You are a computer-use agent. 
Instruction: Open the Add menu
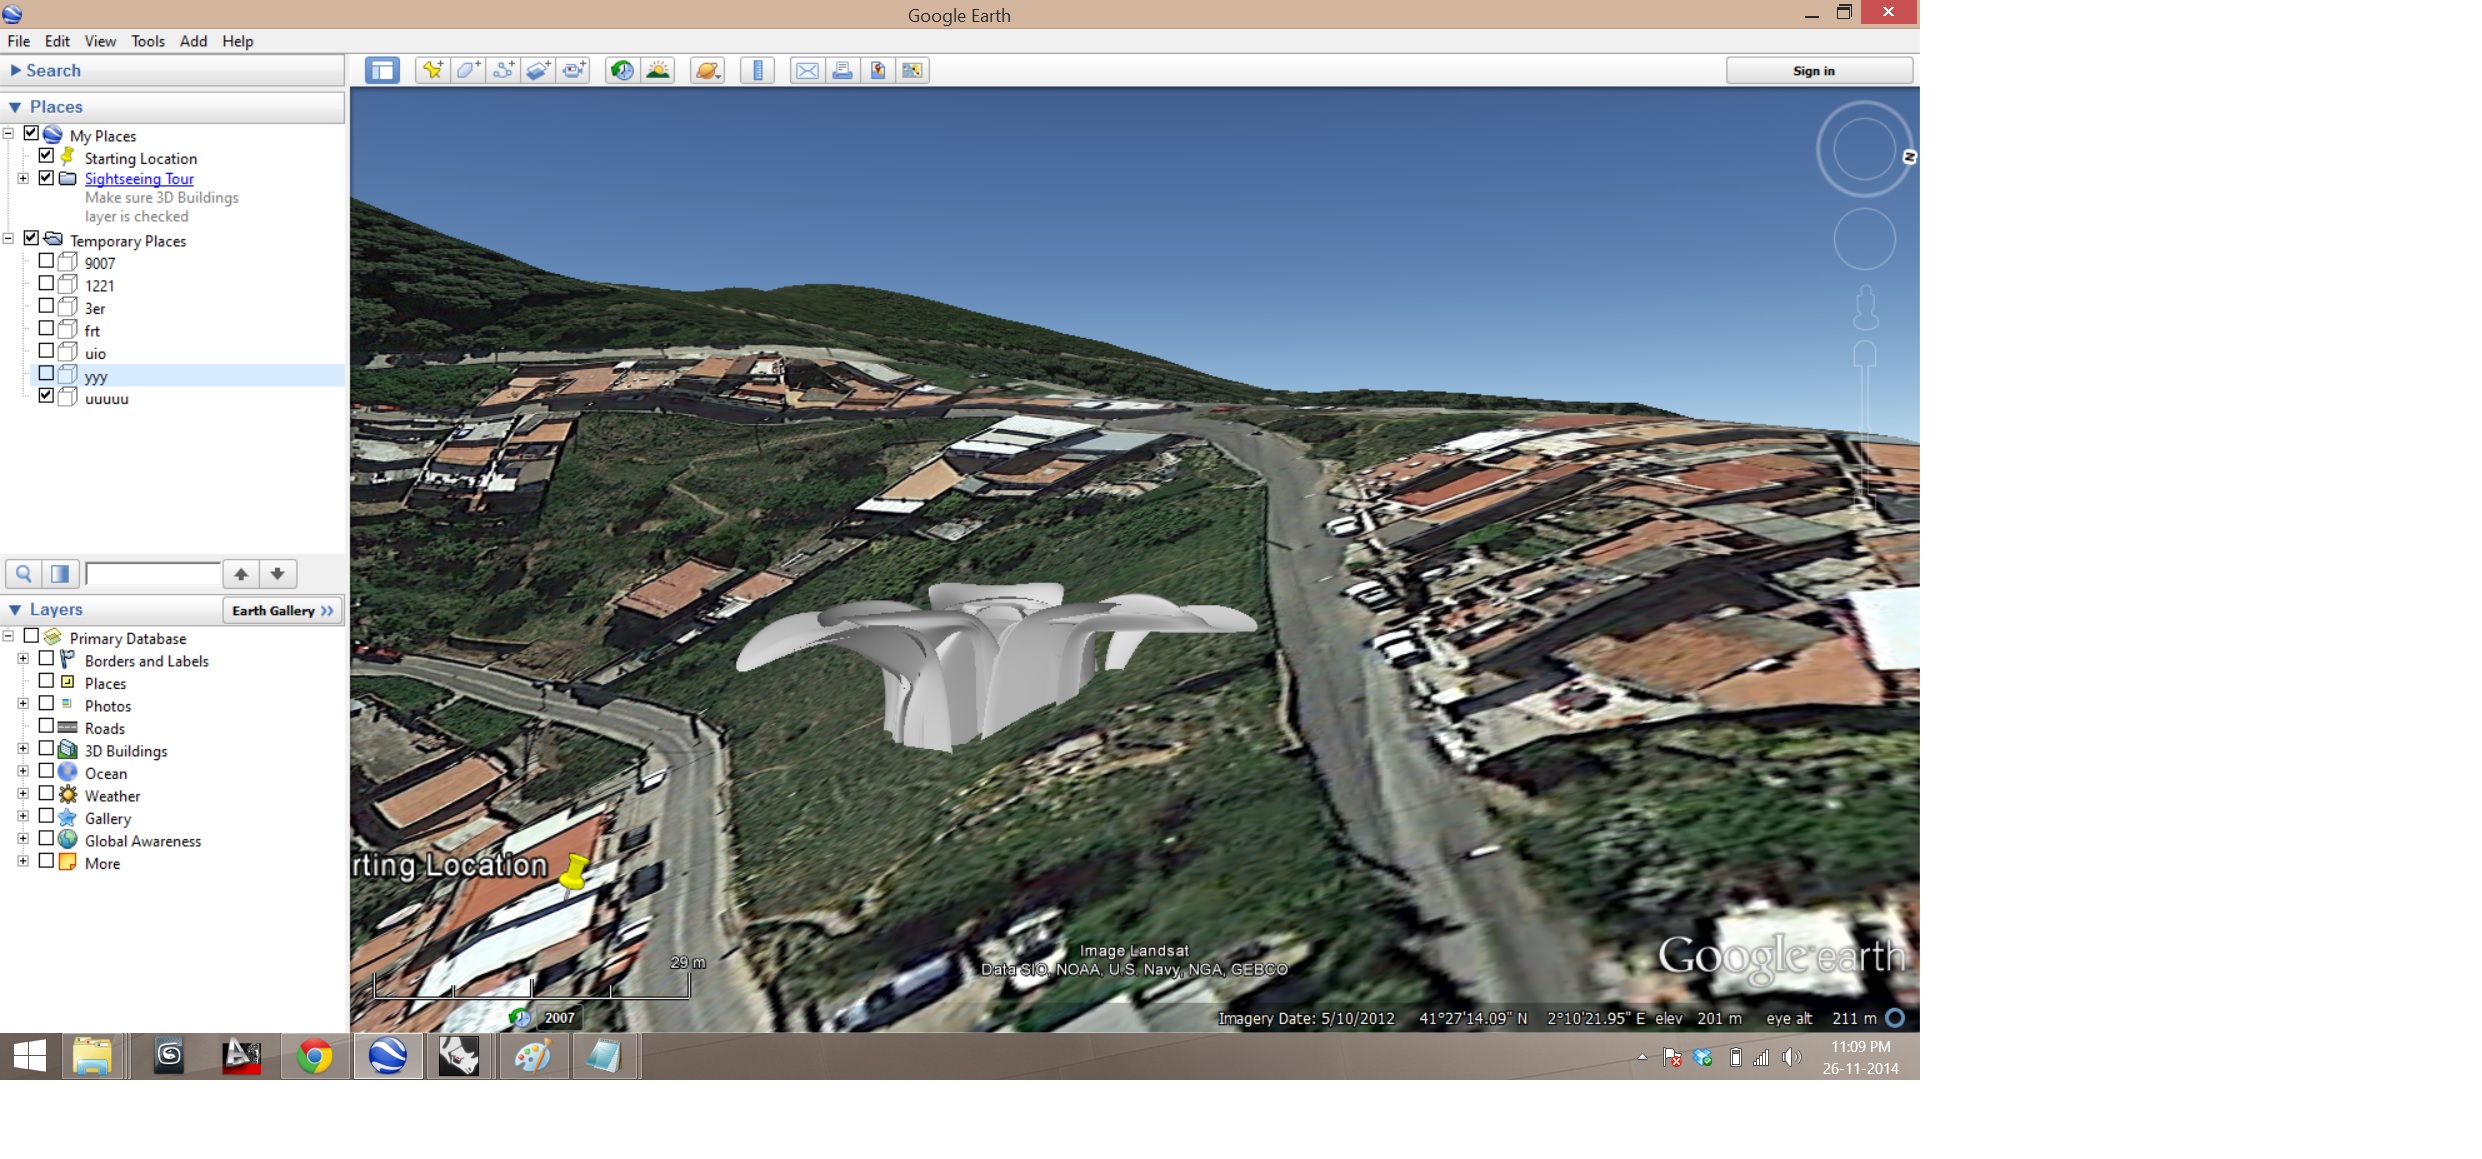193,41
